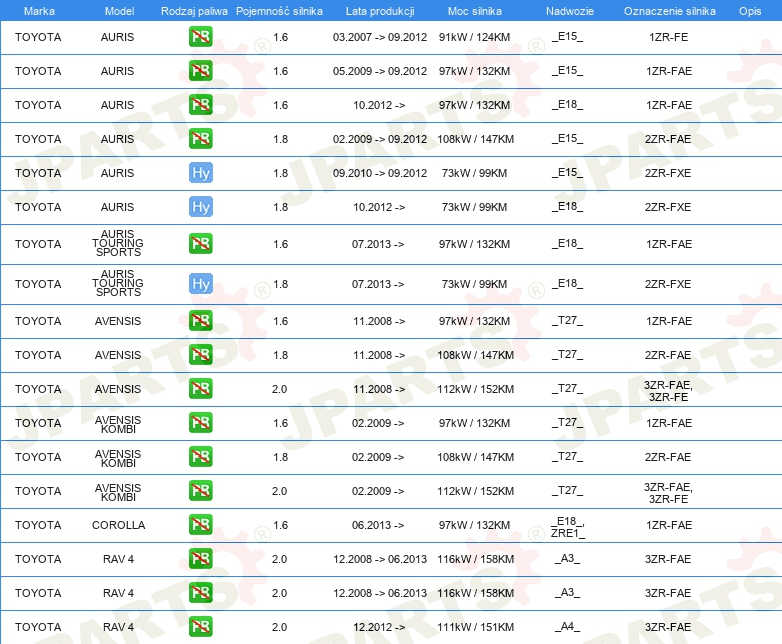This screenshot has width=782, height=644.
Task: Click 112kW / 152KM in Avensis Kombi row
Action: 475,490
